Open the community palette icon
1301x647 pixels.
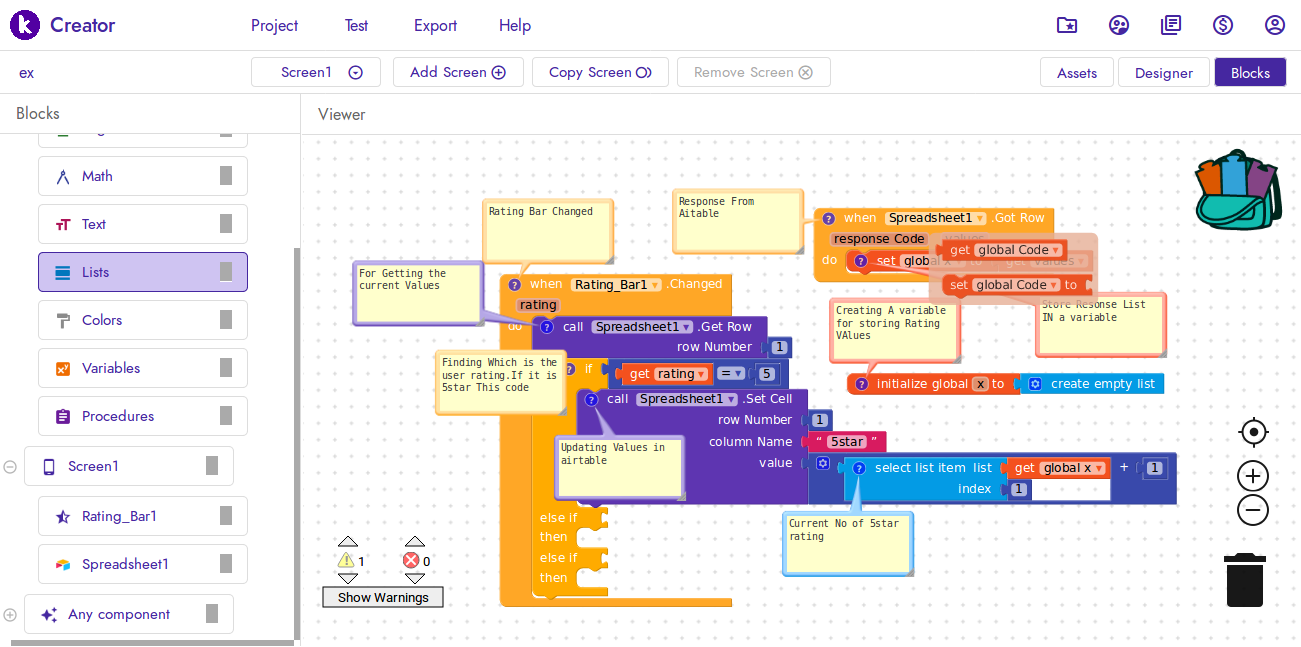(x=1119, y=26)
